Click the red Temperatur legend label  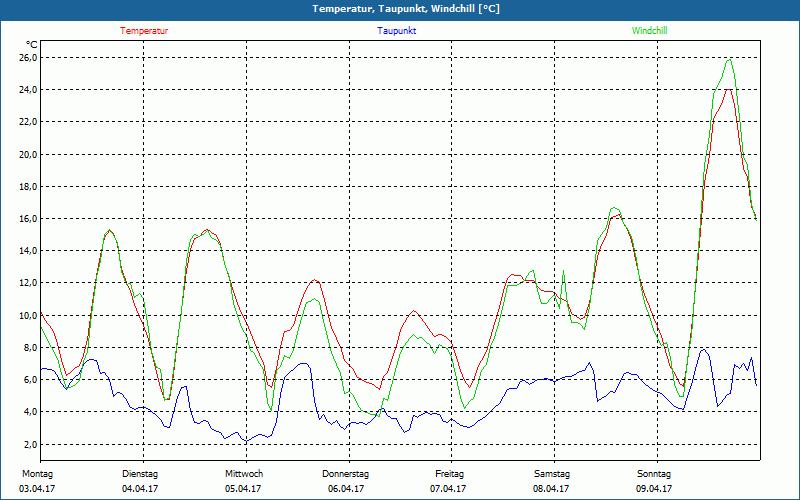pos(144,31)
